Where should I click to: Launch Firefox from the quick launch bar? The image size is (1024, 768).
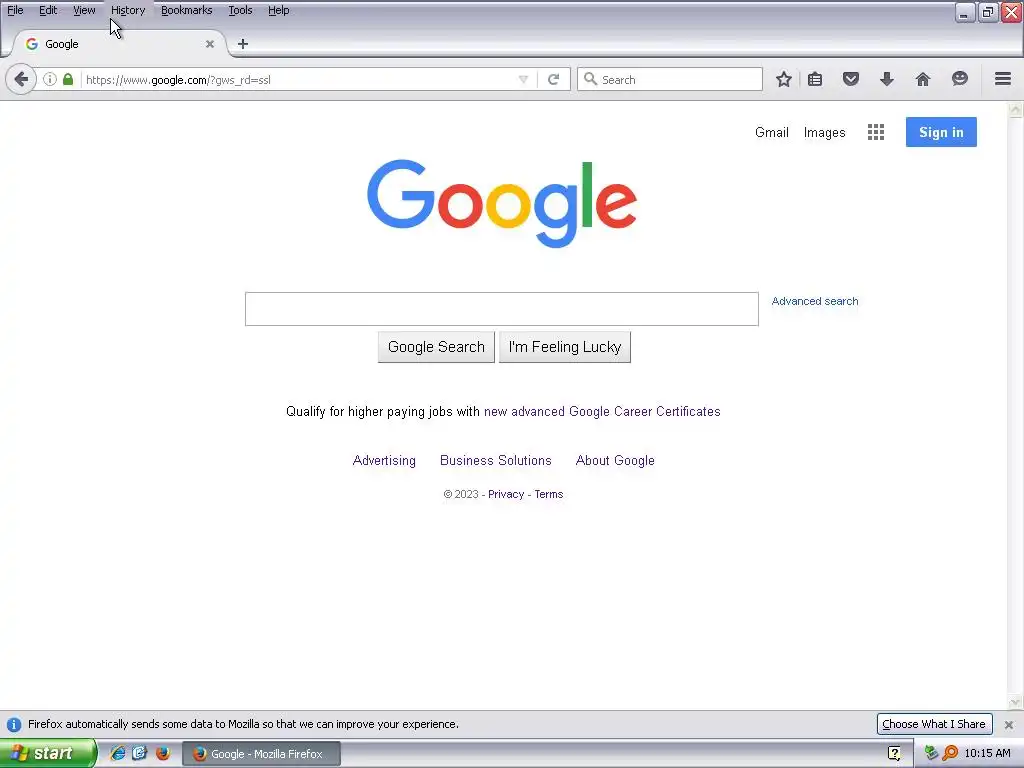click(x=163, y=753)
